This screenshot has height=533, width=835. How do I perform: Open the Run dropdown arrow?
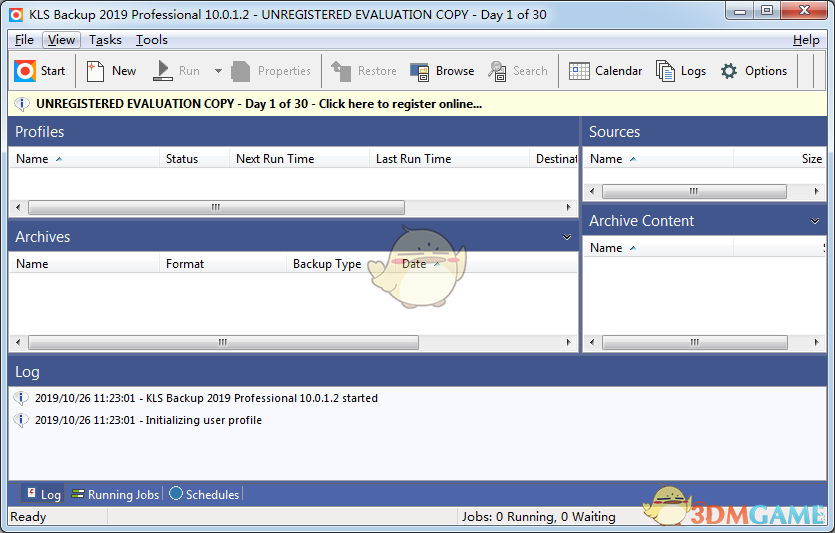pyautogui.click(x=218, y=71)
